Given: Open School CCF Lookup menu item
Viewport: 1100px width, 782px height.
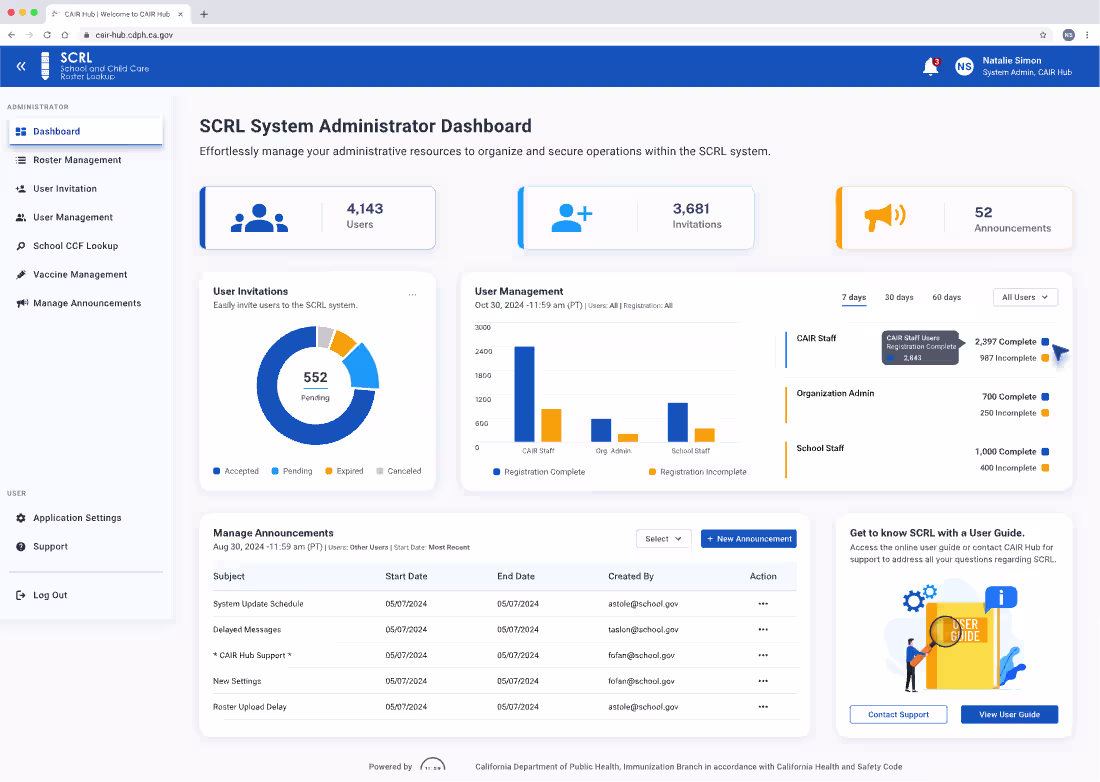Looking at the screenshot, I should [86, 246].
